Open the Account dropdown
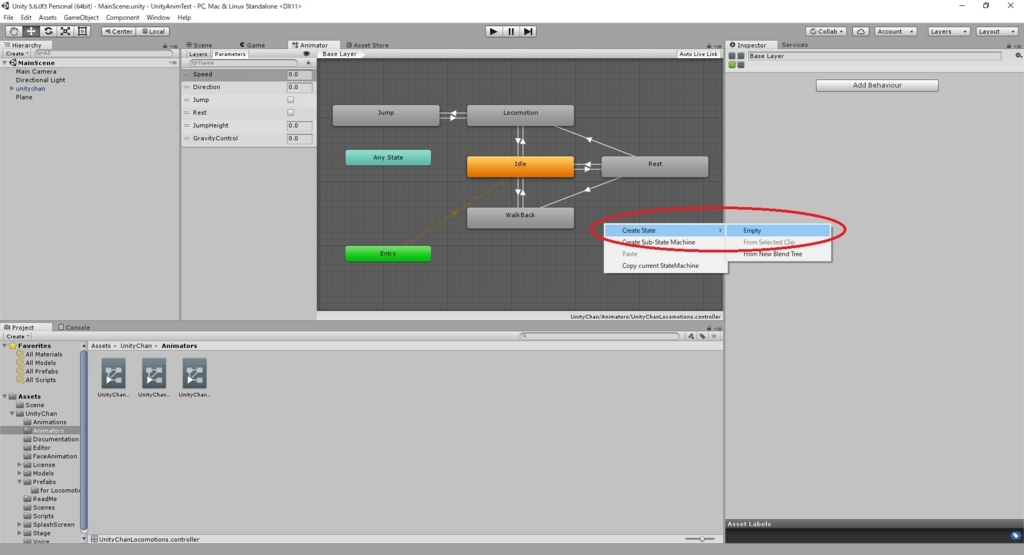 [x=895, y=31]
